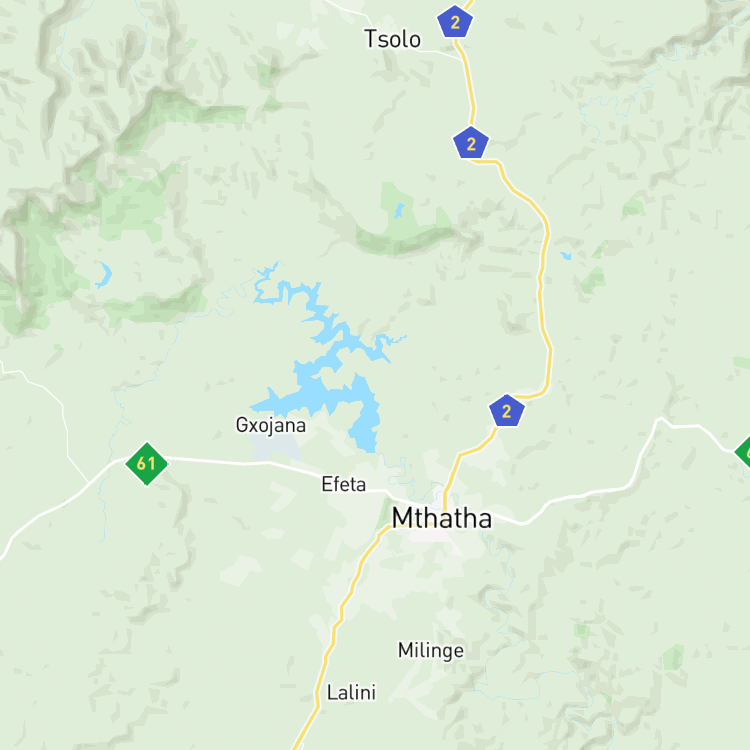Select the Tsolo town label
Image resolution: width=750 pixels, height=750 pixels.
[x=392, y=39]
